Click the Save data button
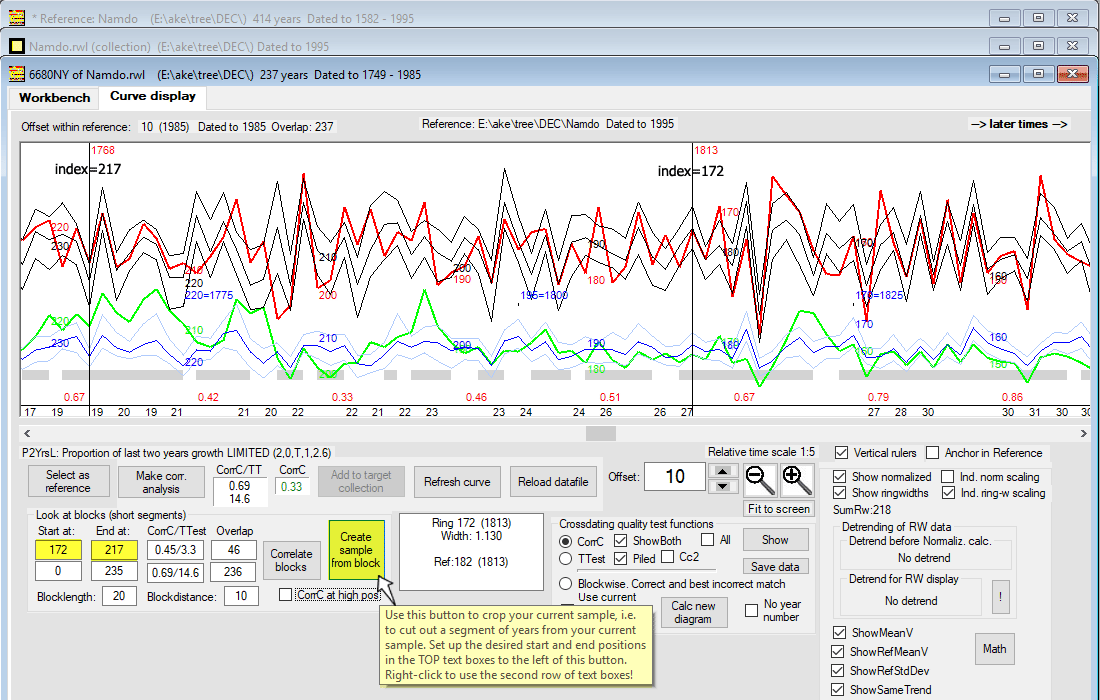Viewport: 1100px width, 700px height. pos(775,566)
